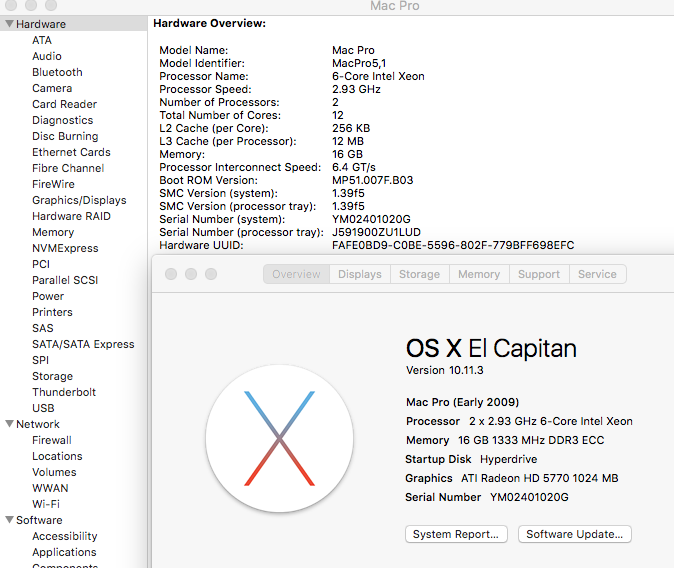Collapse the Software section triangle
674x568 pixels.
click(9, 519)
